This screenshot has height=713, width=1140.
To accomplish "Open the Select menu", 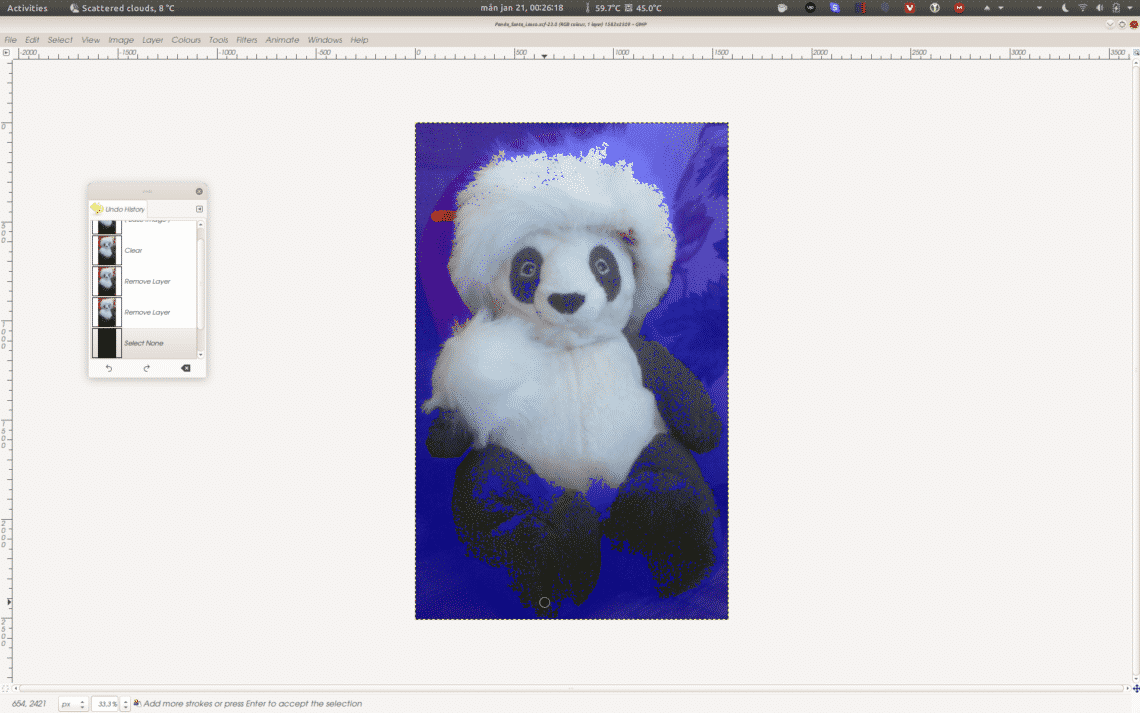I will 60,40.
